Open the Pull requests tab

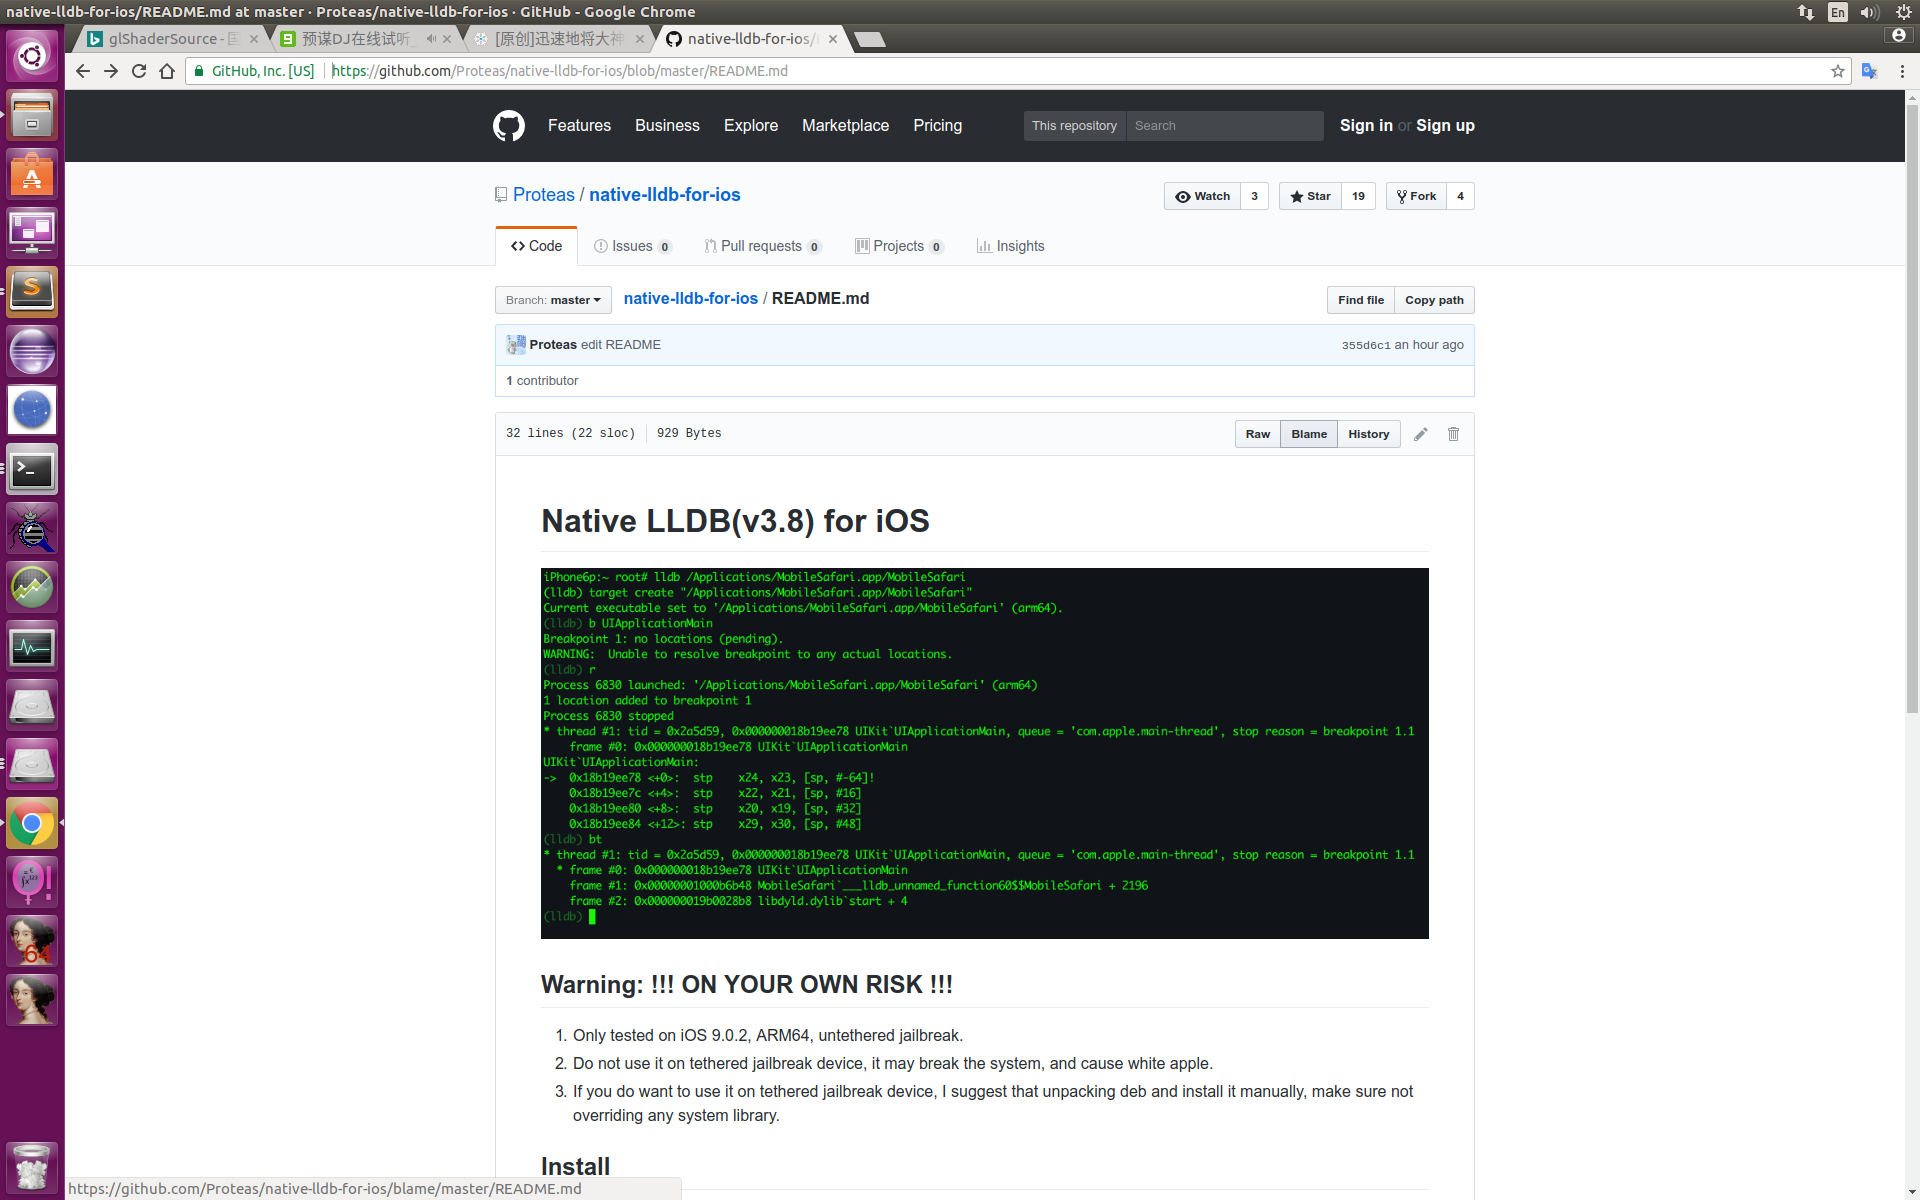(x=761, y=246)
